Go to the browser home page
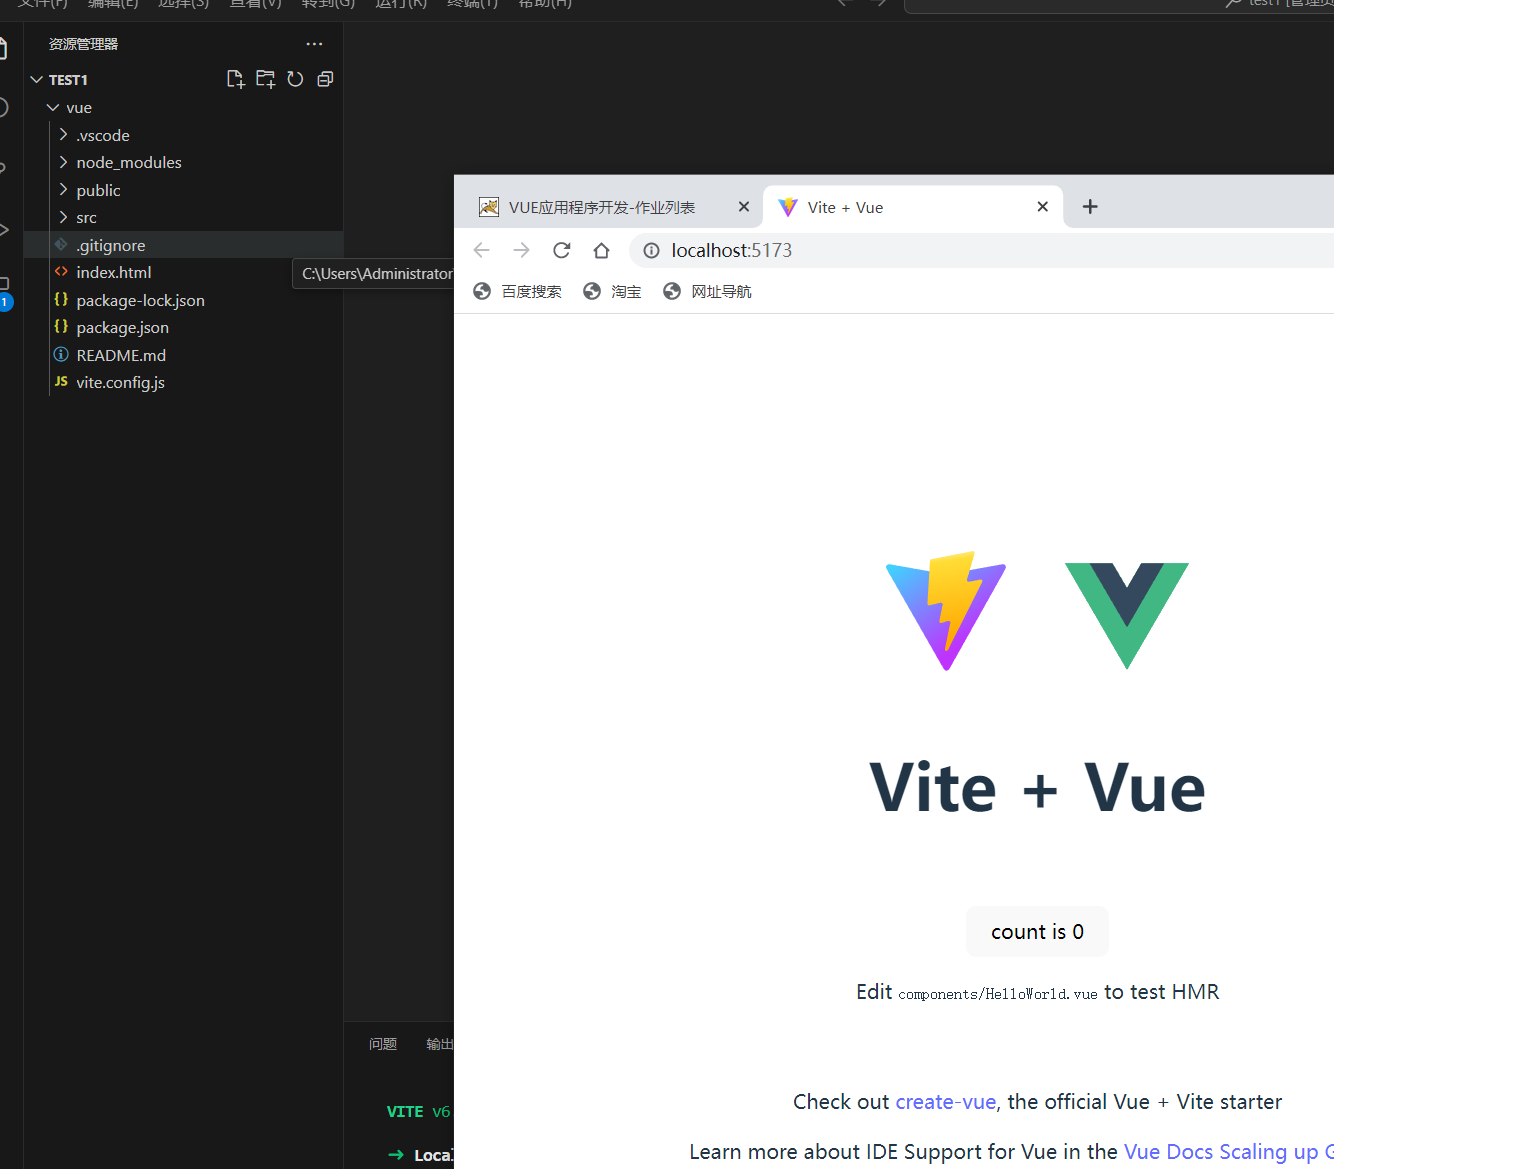The width and height of the screenshot is (1536, 1169). click(601, 250)
